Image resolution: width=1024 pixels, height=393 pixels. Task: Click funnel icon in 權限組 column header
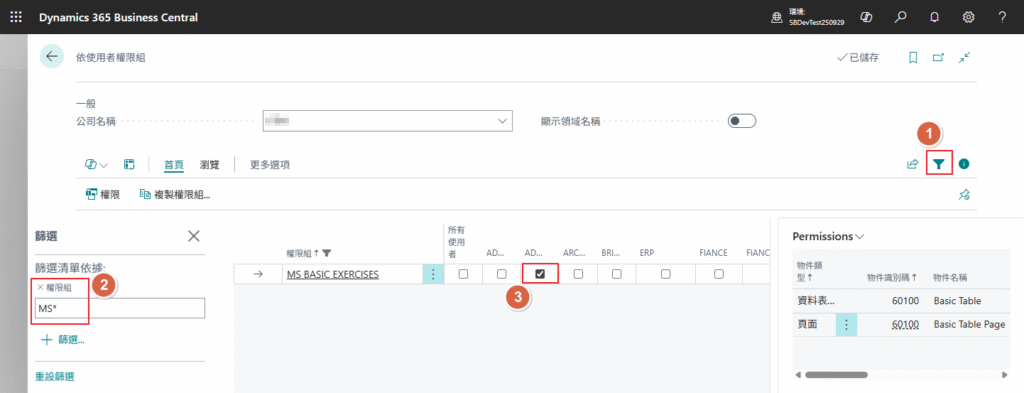pos(327,253)
